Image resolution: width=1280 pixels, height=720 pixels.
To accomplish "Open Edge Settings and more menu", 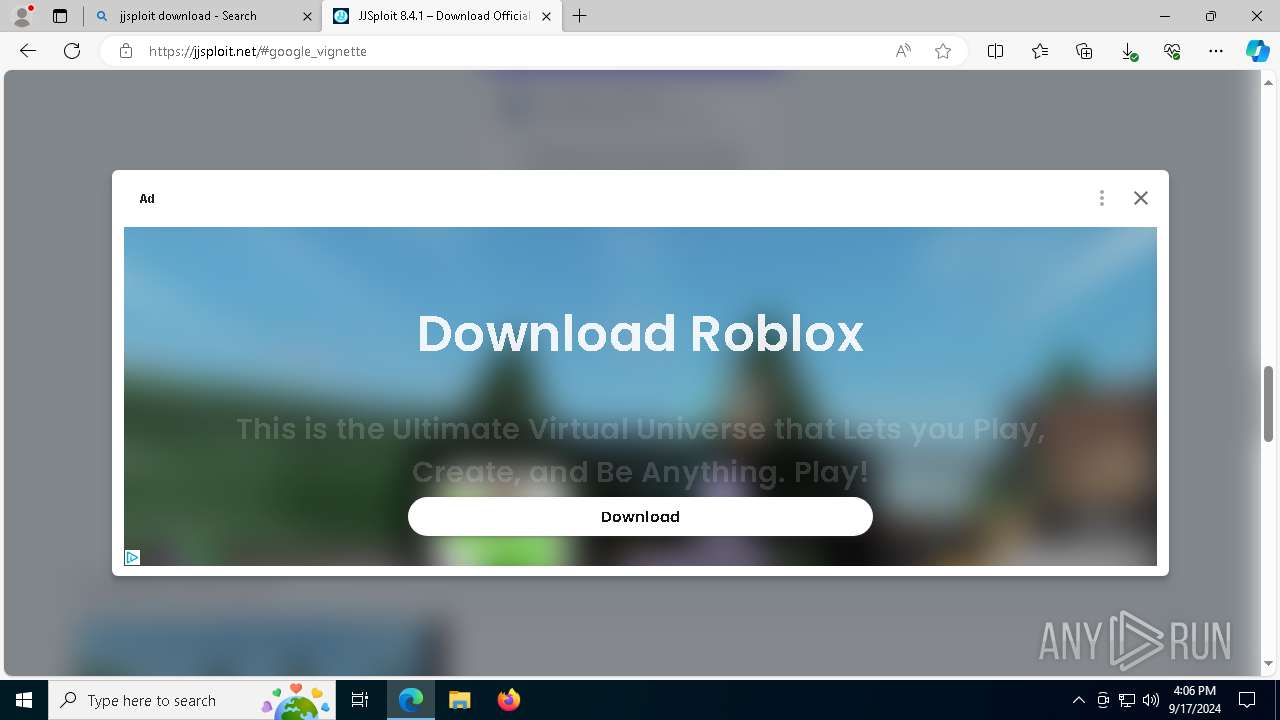I will pyautogui.click(x=1216, y=51).
